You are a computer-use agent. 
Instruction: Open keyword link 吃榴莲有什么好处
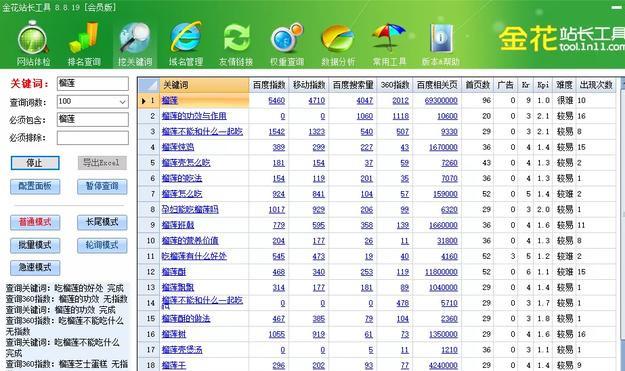pos(194,256)
